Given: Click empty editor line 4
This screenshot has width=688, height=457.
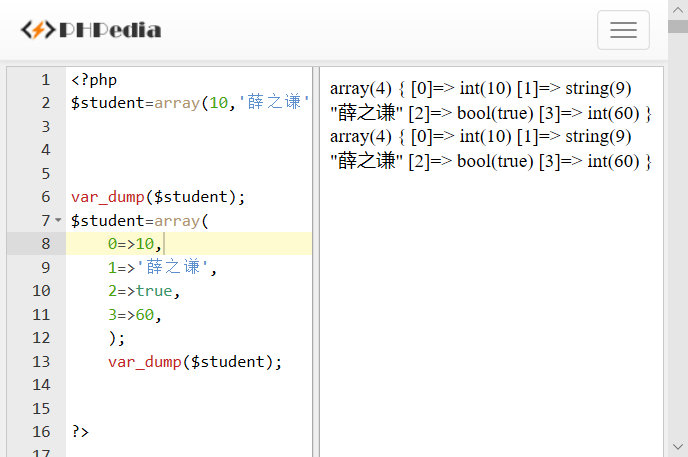Looking at the screenshot, I should click(x=189, y=150).
